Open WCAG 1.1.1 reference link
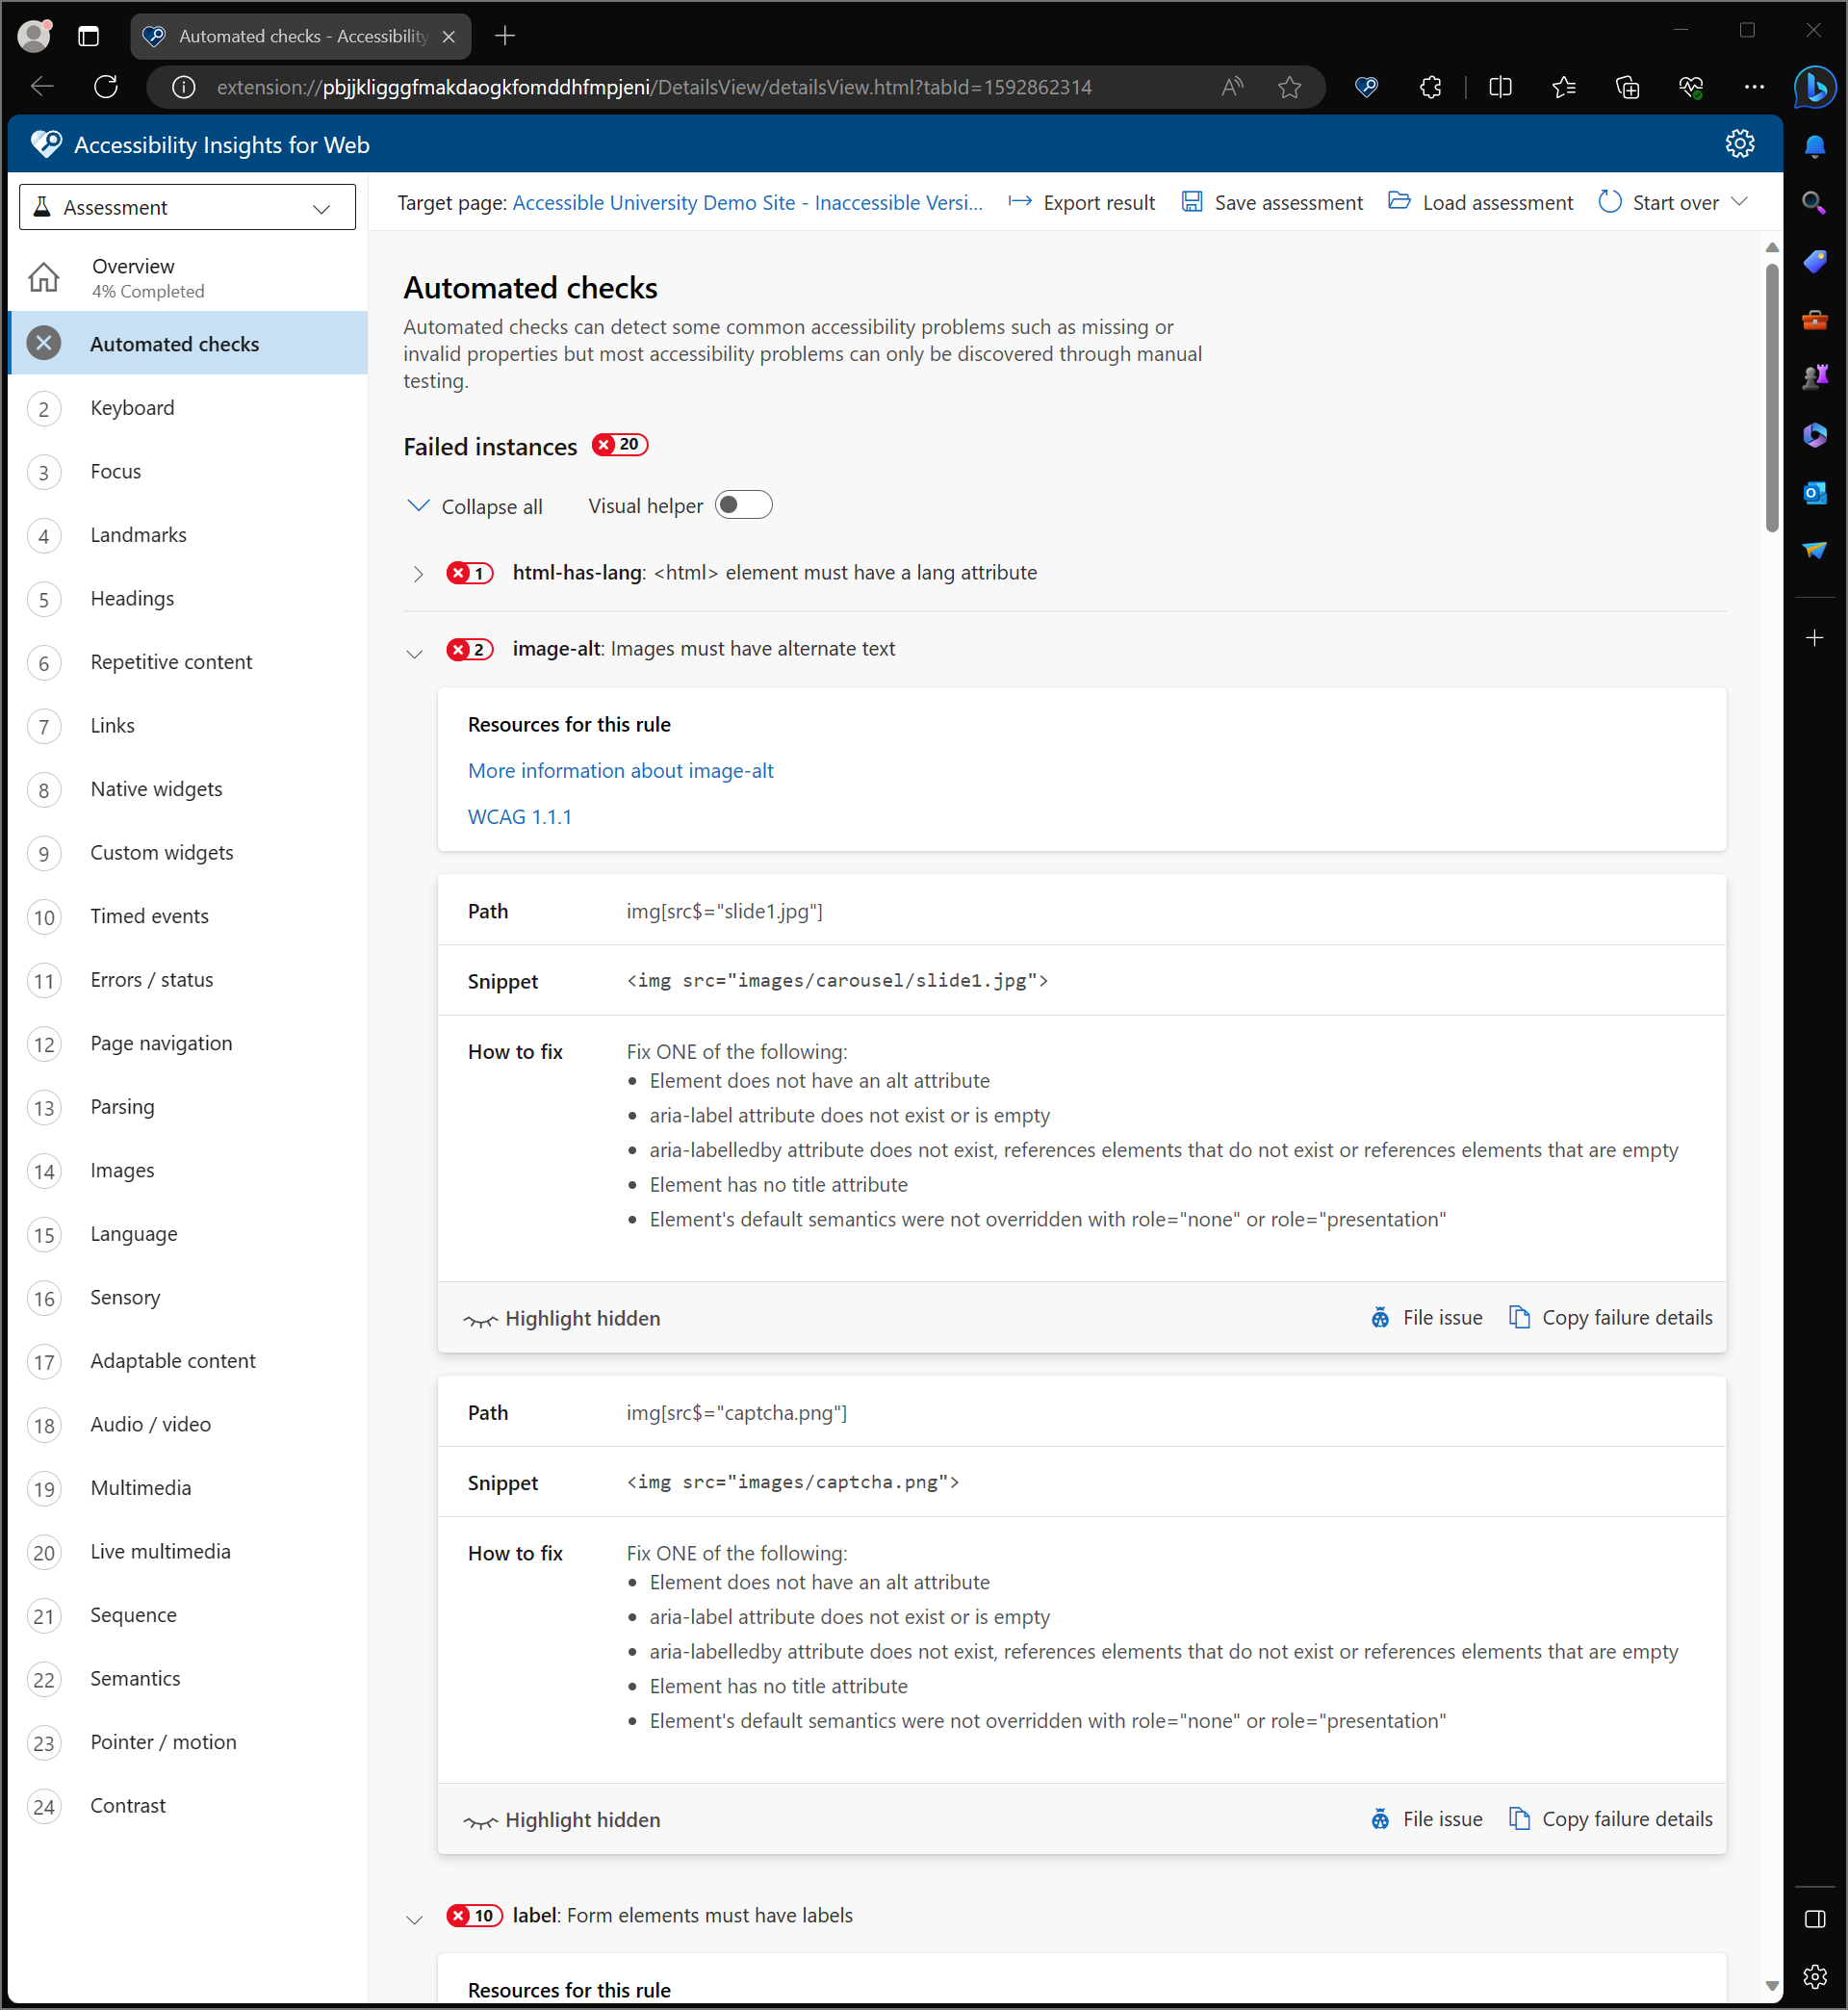 520,816
